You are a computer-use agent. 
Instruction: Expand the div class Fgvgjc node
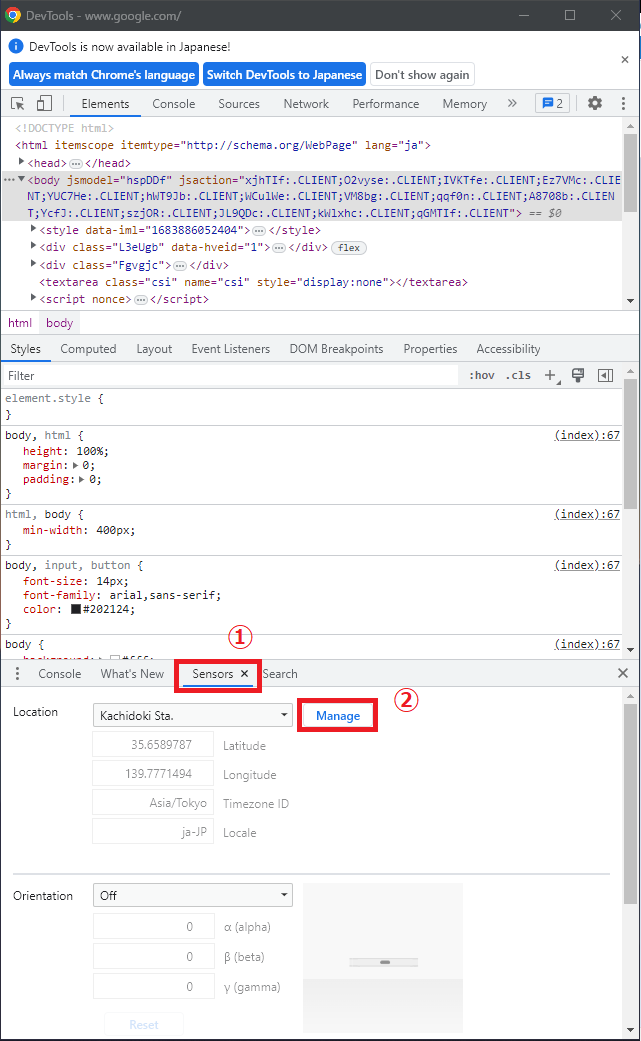click(33, 264)
